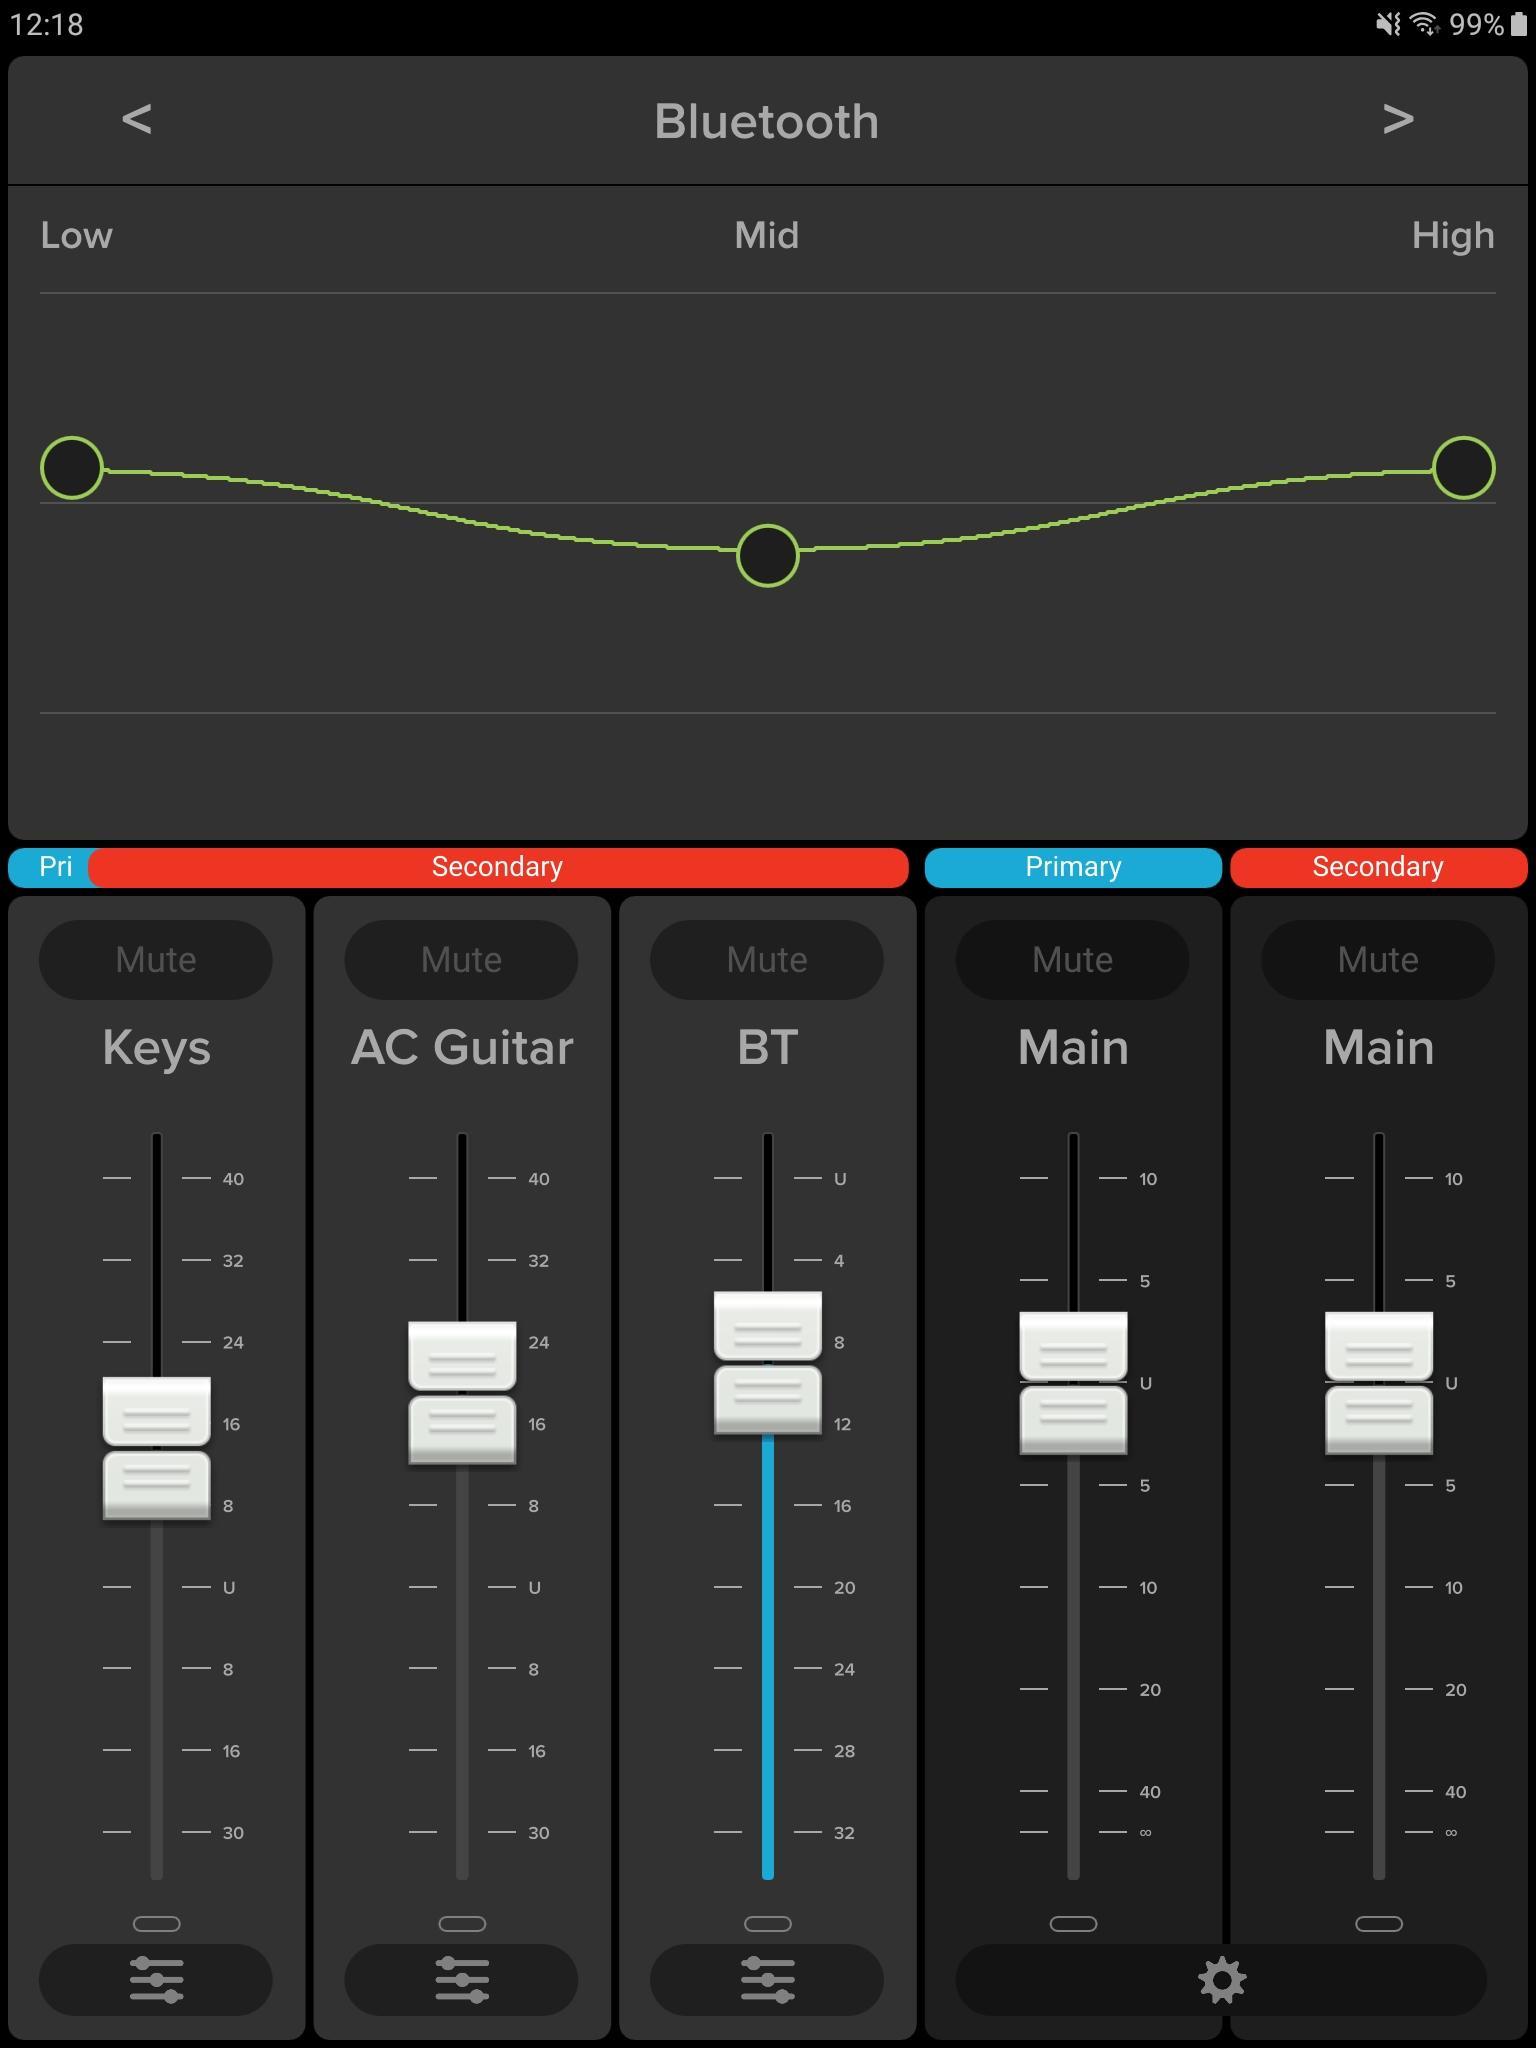This screenshot has width=1536, height=2048.
Task: Click the AC Guitar upper fader cap
Action: tap(462, 1355)
